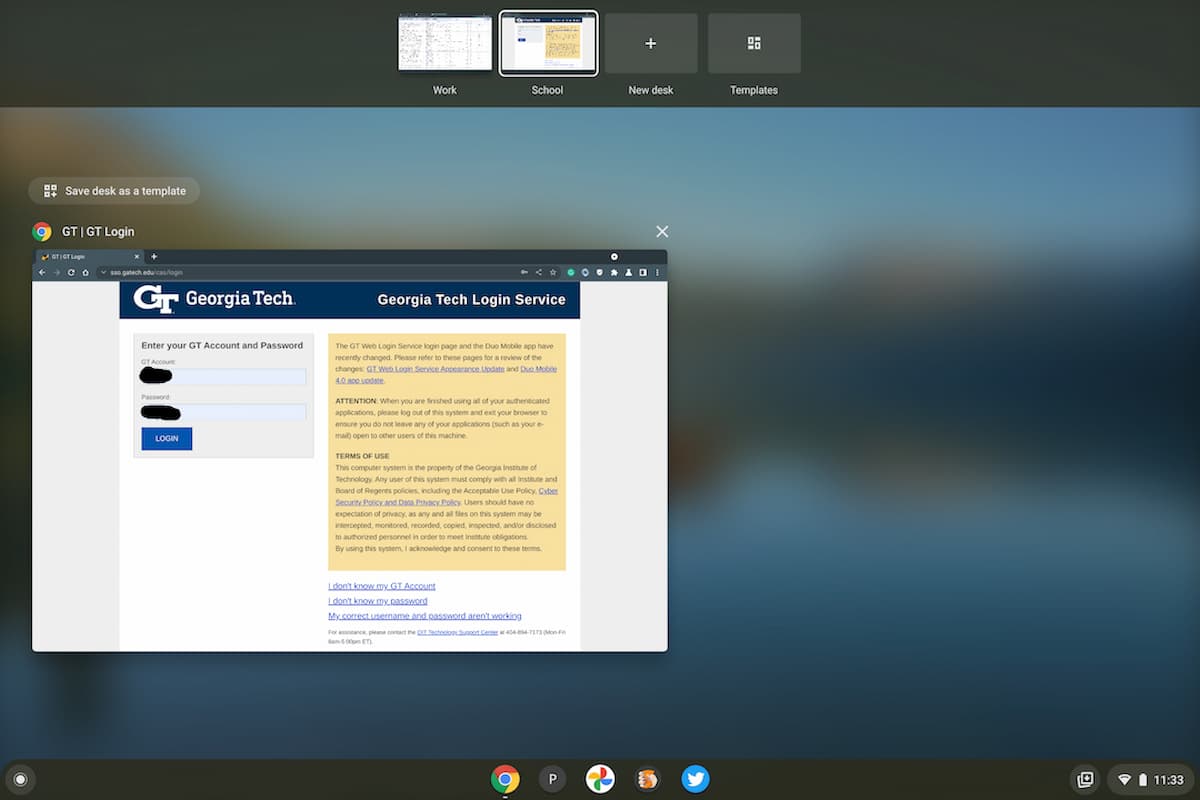Create a New desk

[651, 44]
